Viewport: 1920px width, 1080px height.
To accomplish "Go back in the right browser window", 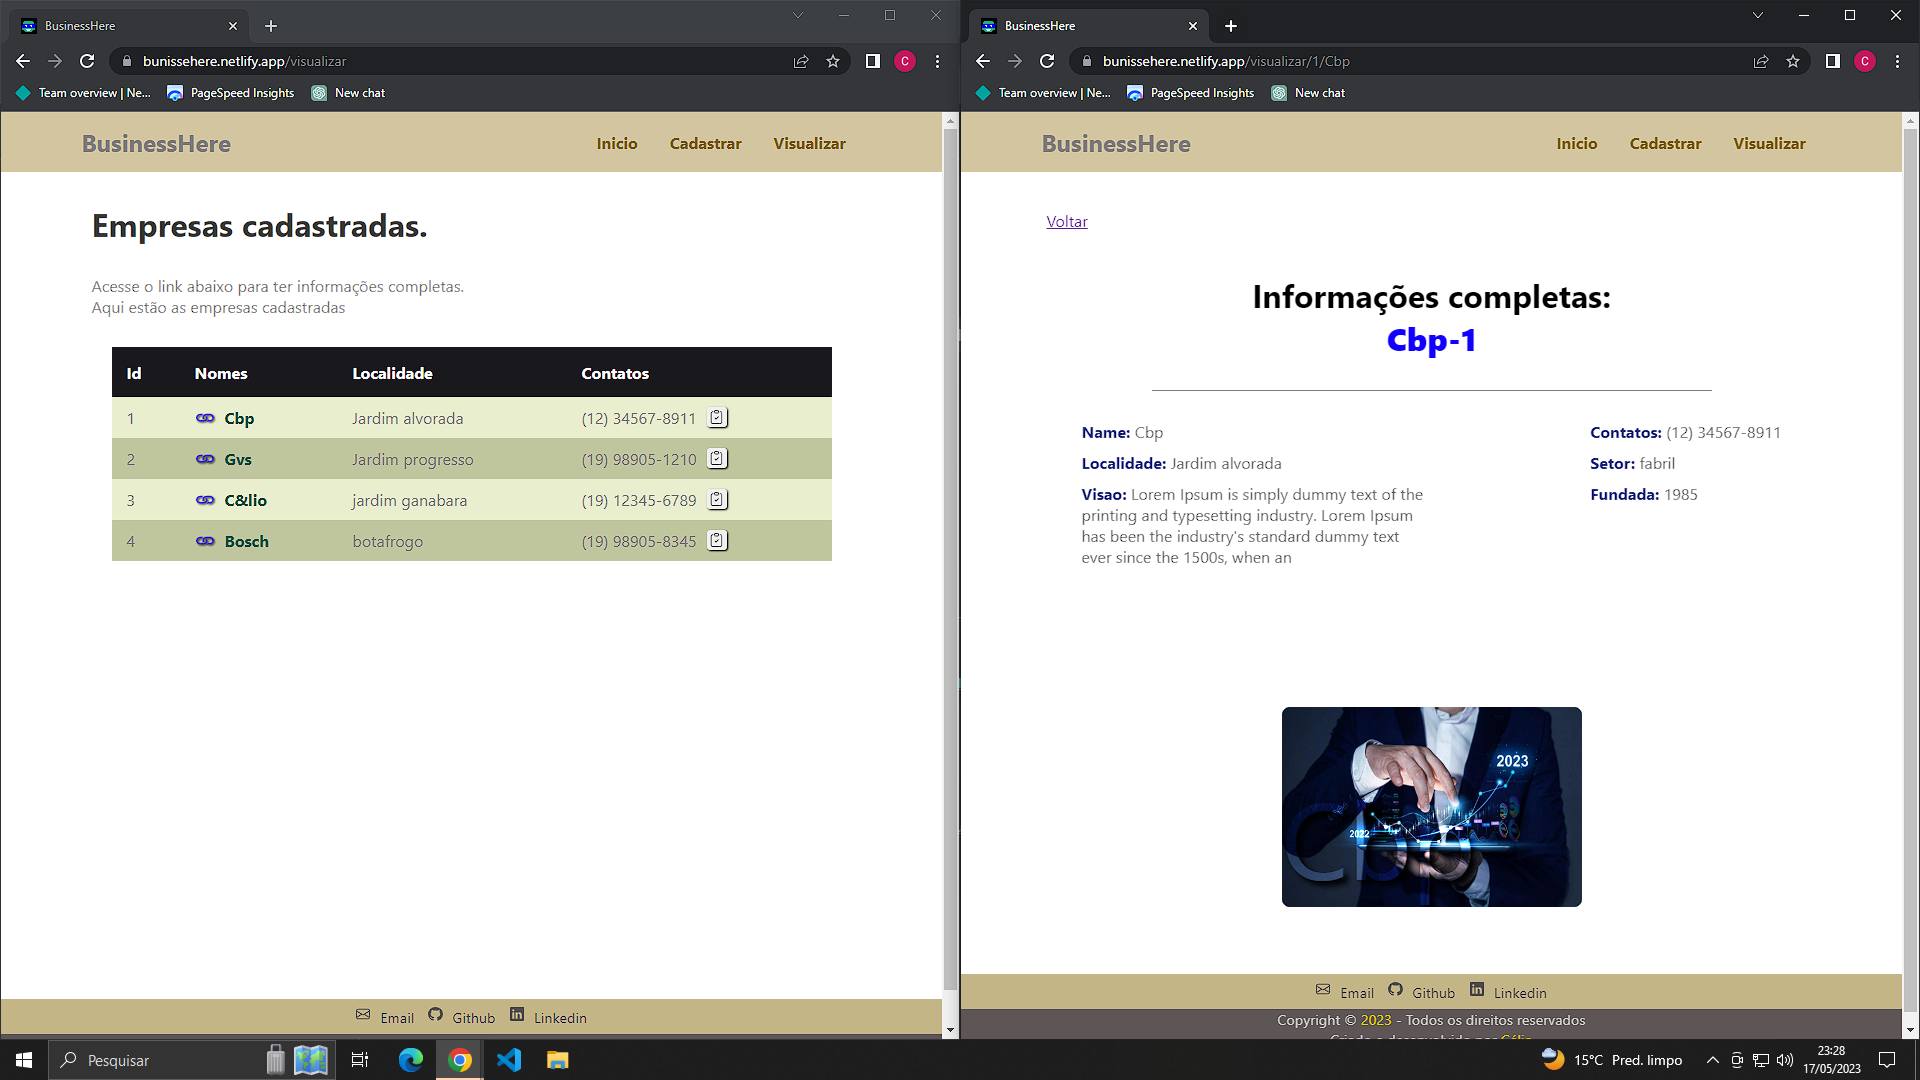I will [983, 61].
